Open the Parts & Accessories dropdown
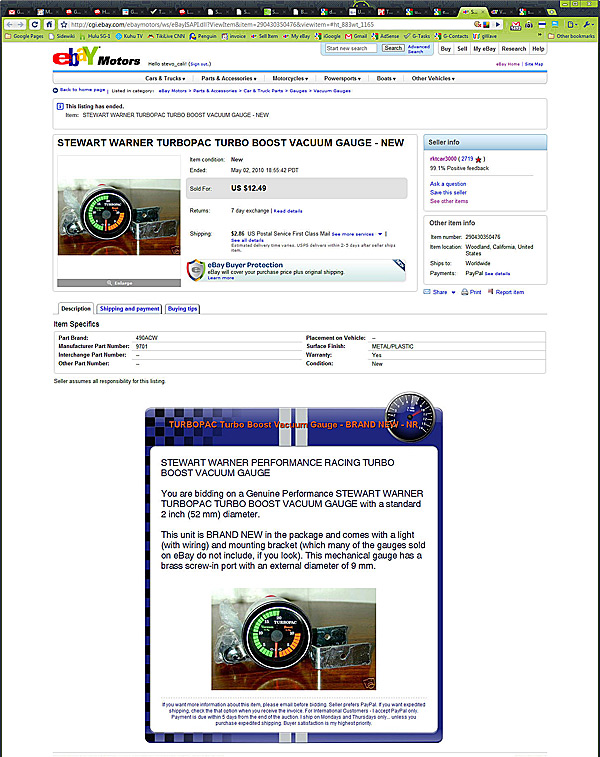Image resolution: width=600 pixels, height=757 pixels. coord(228,78)
